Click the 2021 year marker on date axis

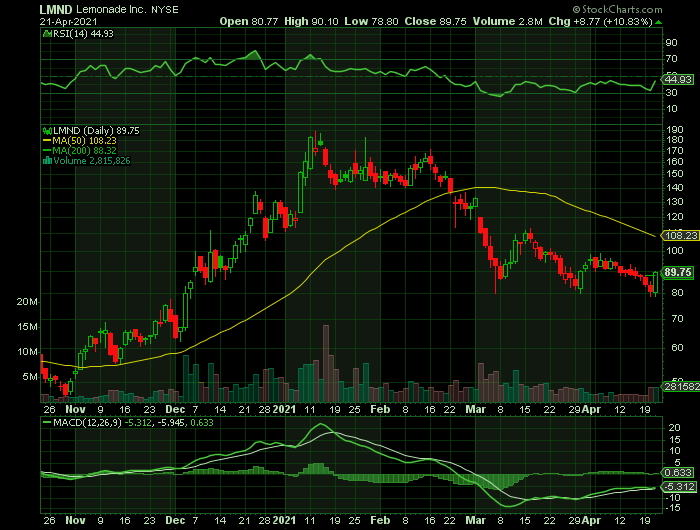pyautogui.click(x=285, y=410)
